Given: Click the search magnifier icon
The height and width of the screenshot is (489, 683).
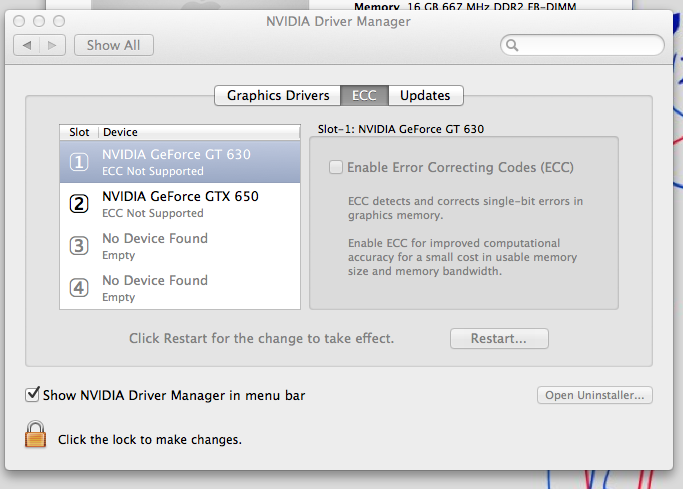Looking at the screenshot, I should [512, 45].
